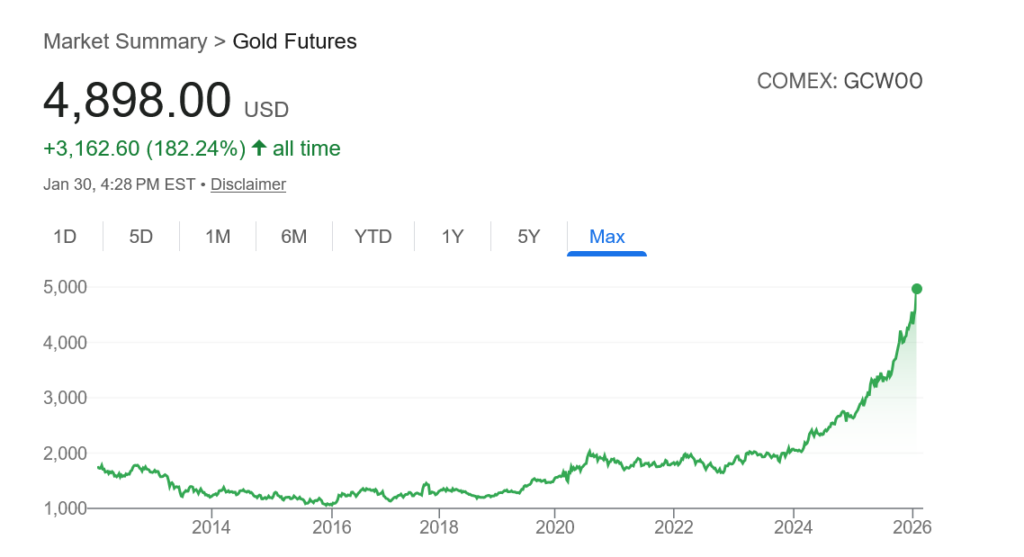This screenshot has height=557, width=1024.
Task: Select the 5D time range tab
Action: 141,237
